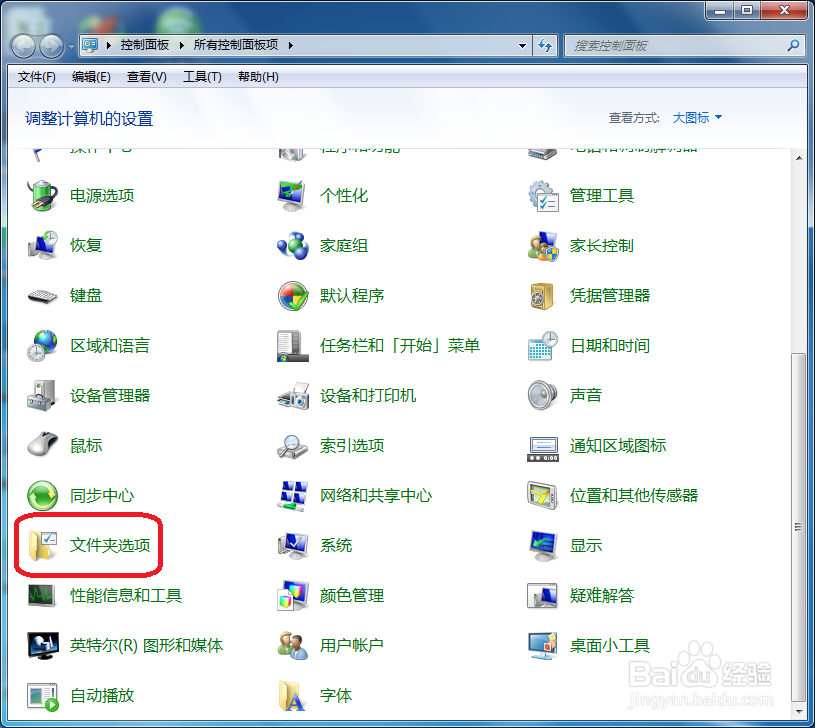Open the 编辑(E) menu
This screenshot has width=819, height=728.
(91, 77)
